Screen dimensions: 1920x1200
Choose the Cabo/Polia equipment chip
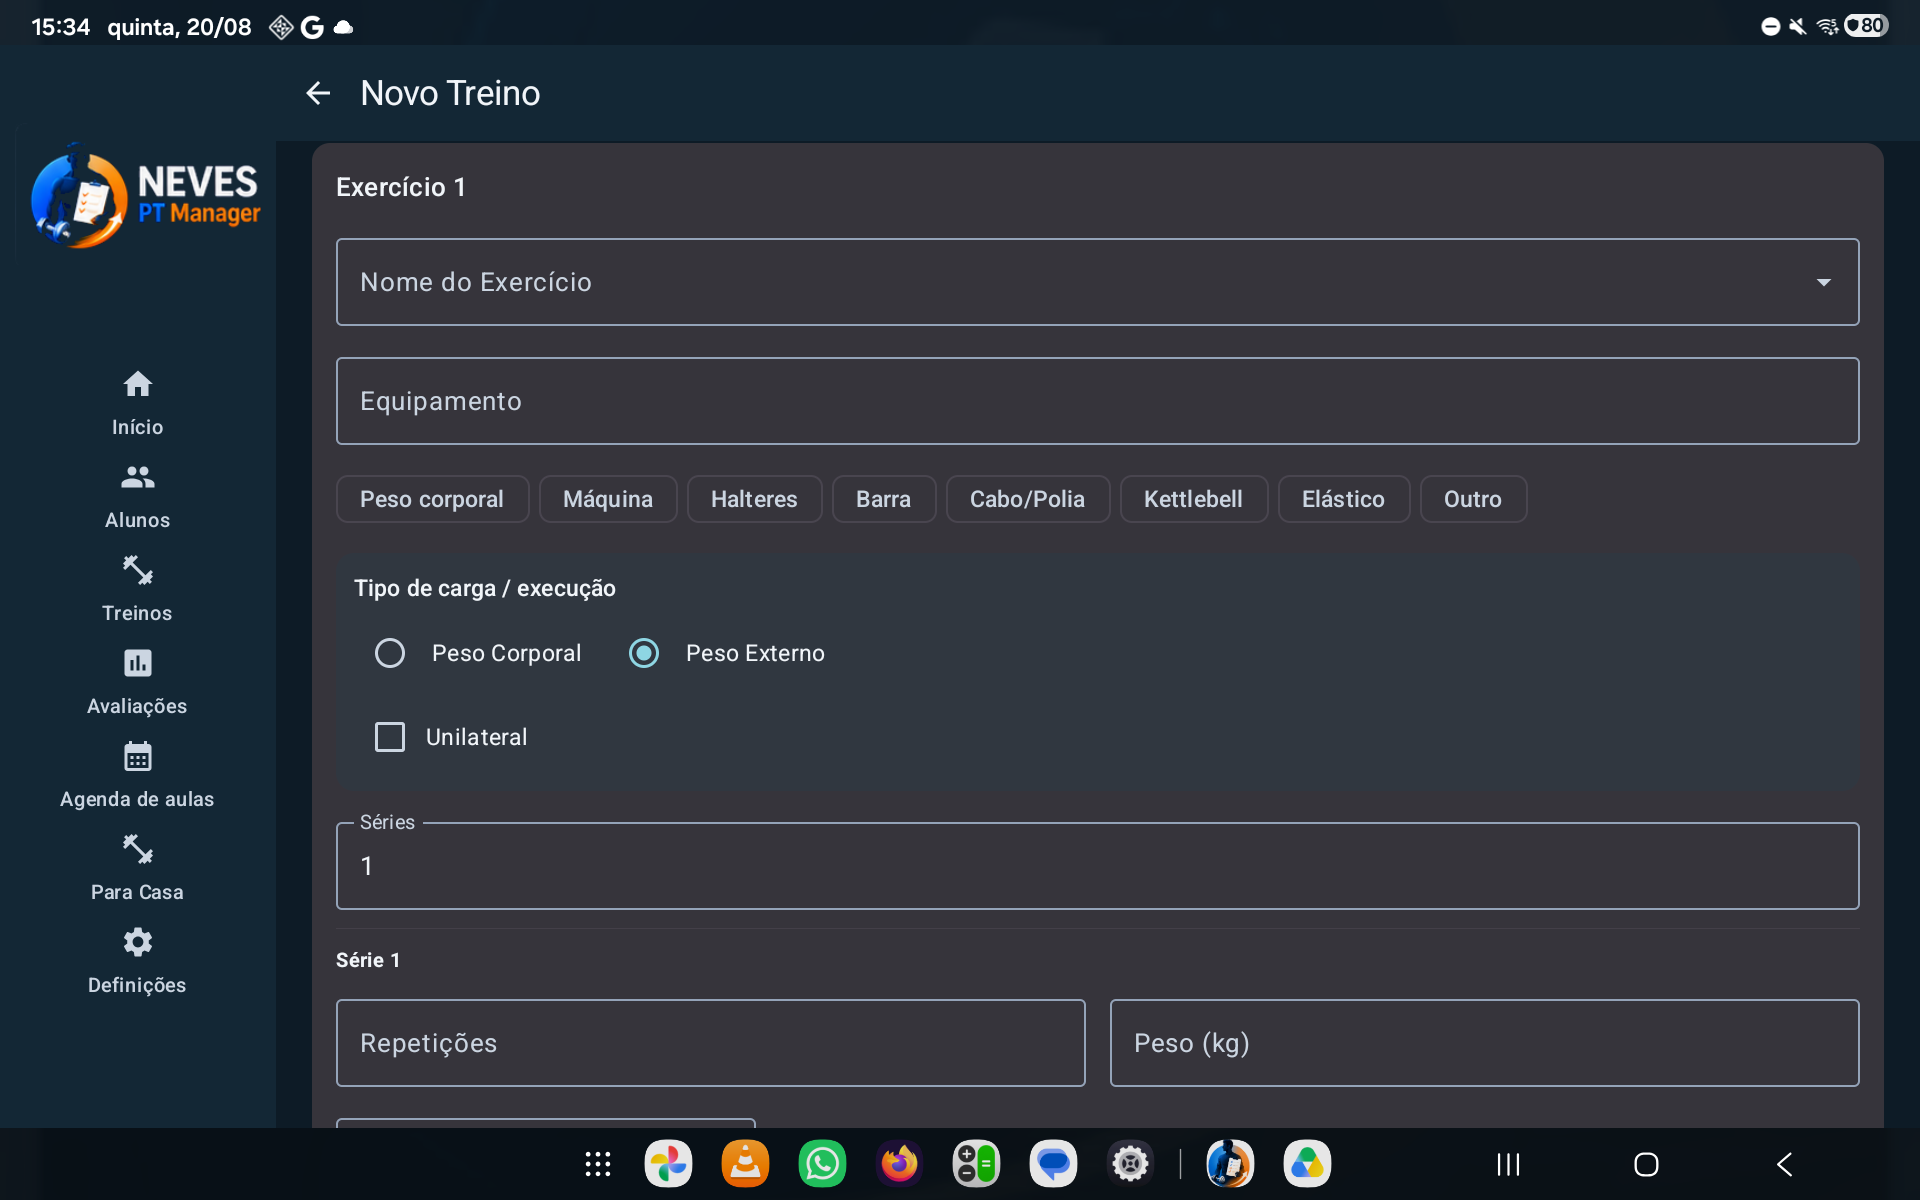point(1028,499)
